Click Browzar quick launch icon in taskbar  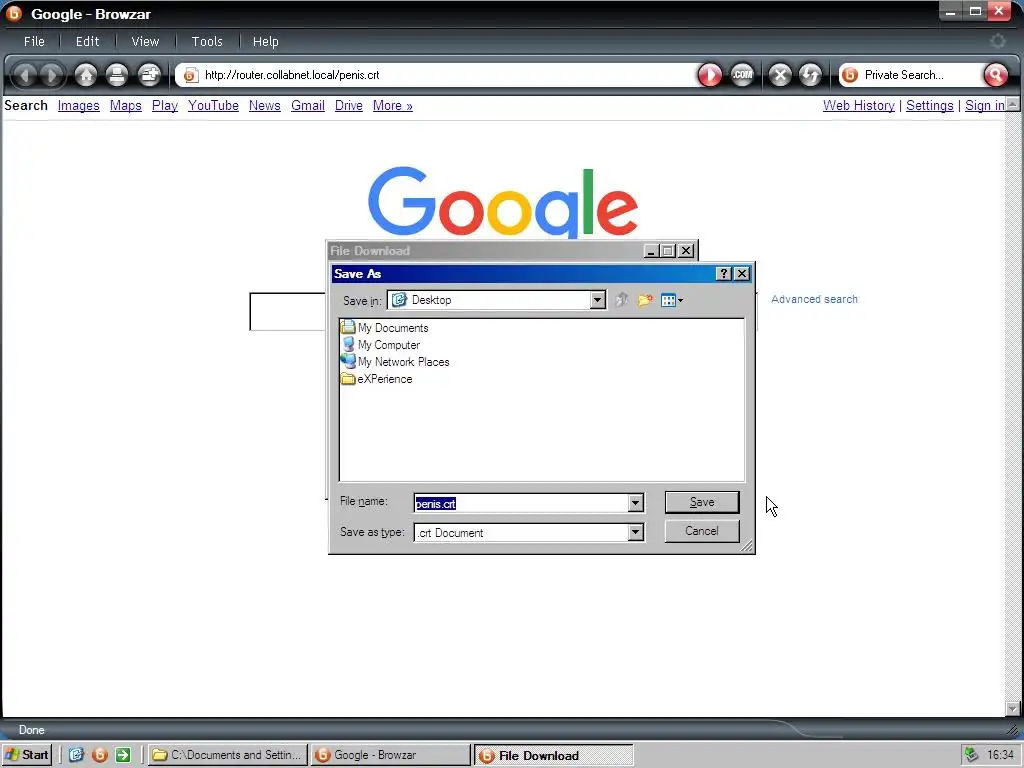tap(100, 755)
